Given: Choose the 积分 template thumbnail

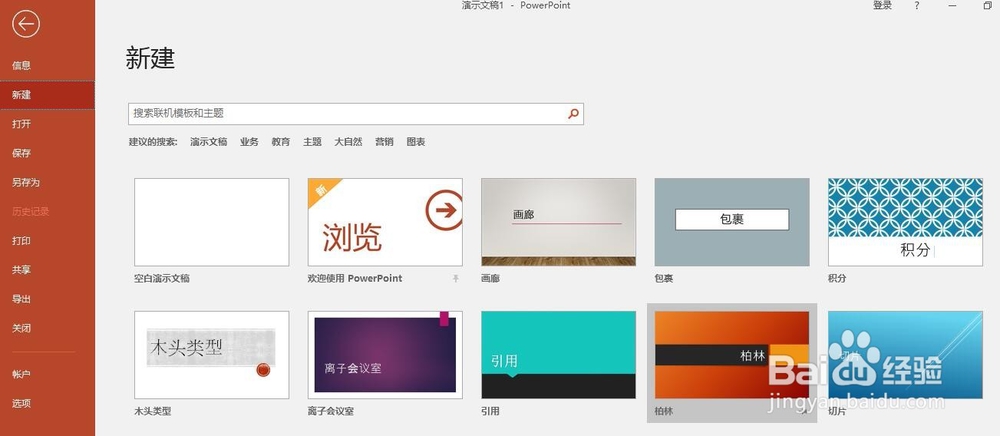Looking at the screenshot, I should [x=906, y=222].
